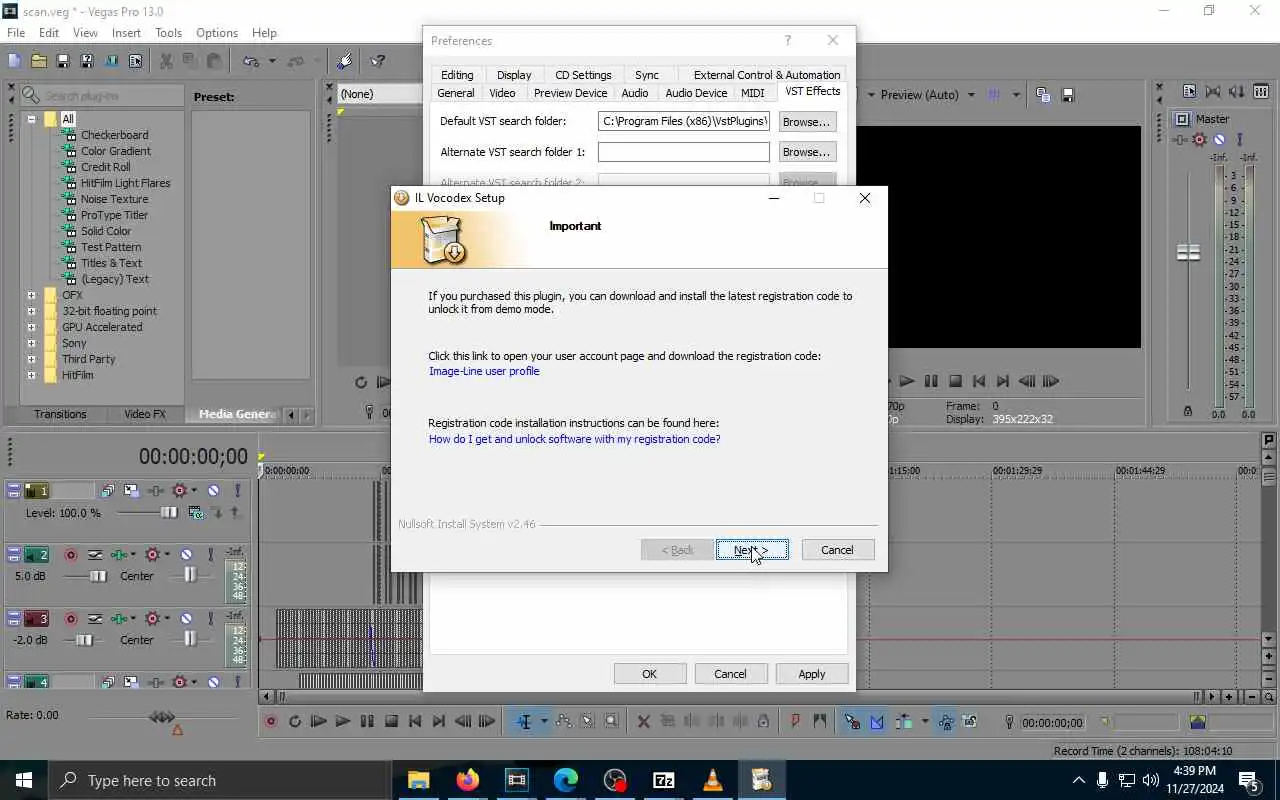Click the Lock event padlock icon

[x=763, y=721]
